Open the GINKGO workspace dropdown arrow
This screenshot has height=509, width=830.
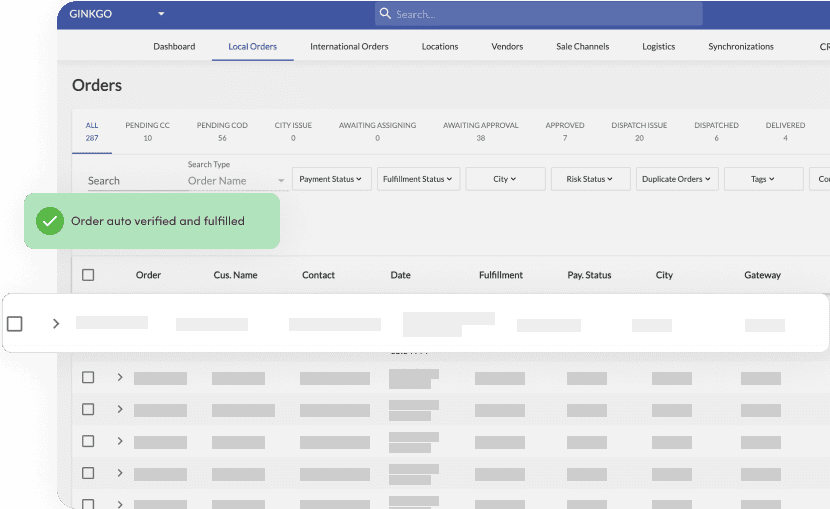[161, 14]
